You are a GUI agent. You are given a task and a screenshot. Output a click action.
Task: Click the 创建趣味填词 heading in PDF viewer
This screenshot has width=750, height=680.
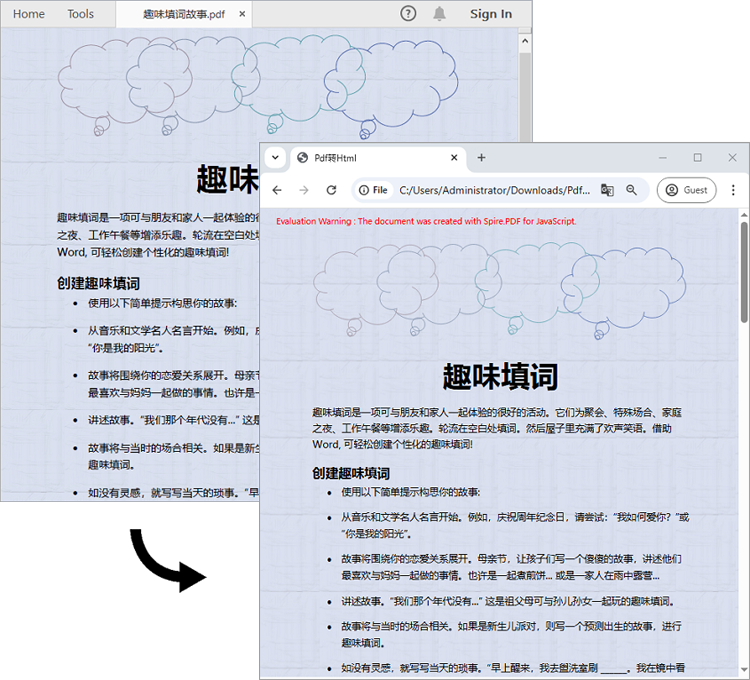[98, 283]
